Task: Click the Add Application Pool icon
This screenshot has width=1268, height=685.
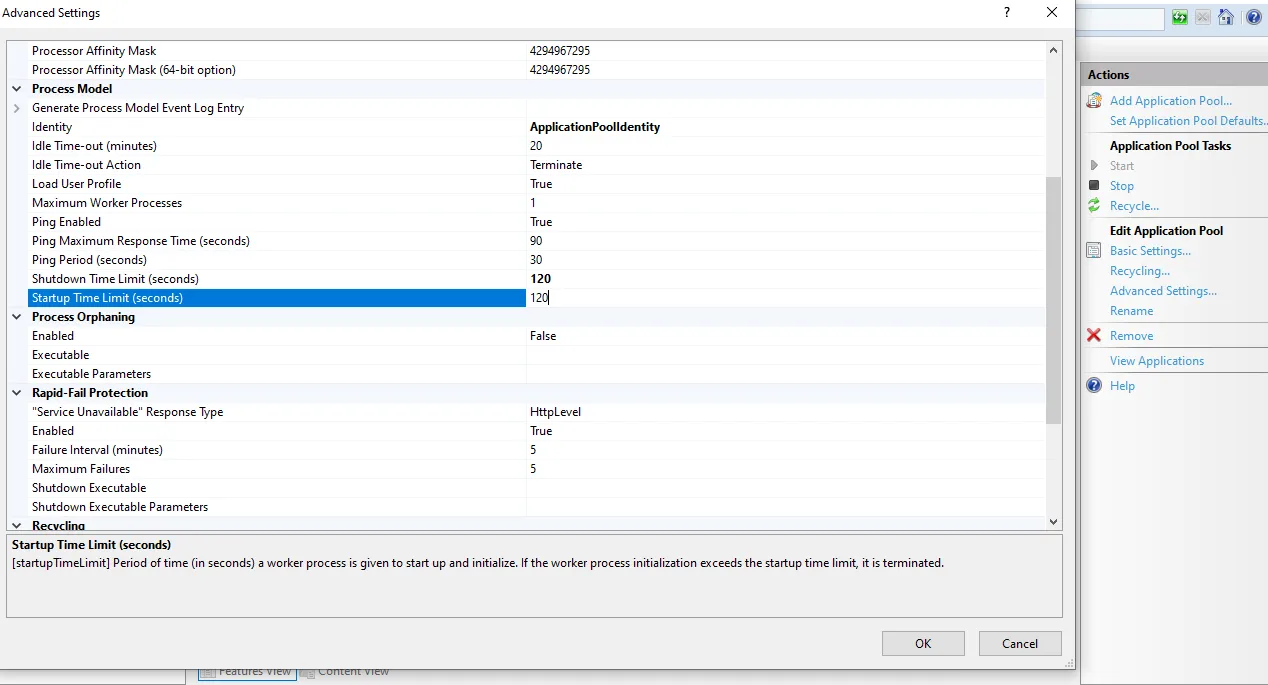Action: pos(1094,100)
